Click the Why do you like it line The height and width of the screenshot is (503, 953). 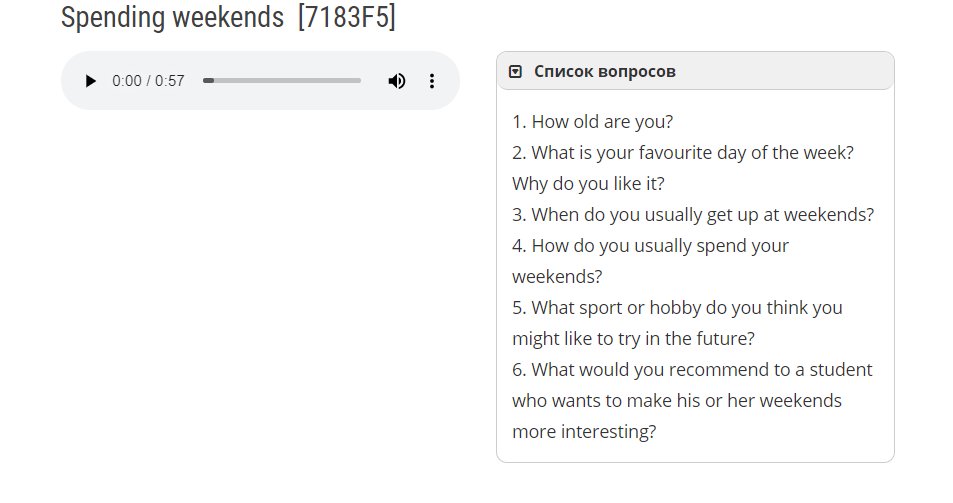tap(588, 183)
